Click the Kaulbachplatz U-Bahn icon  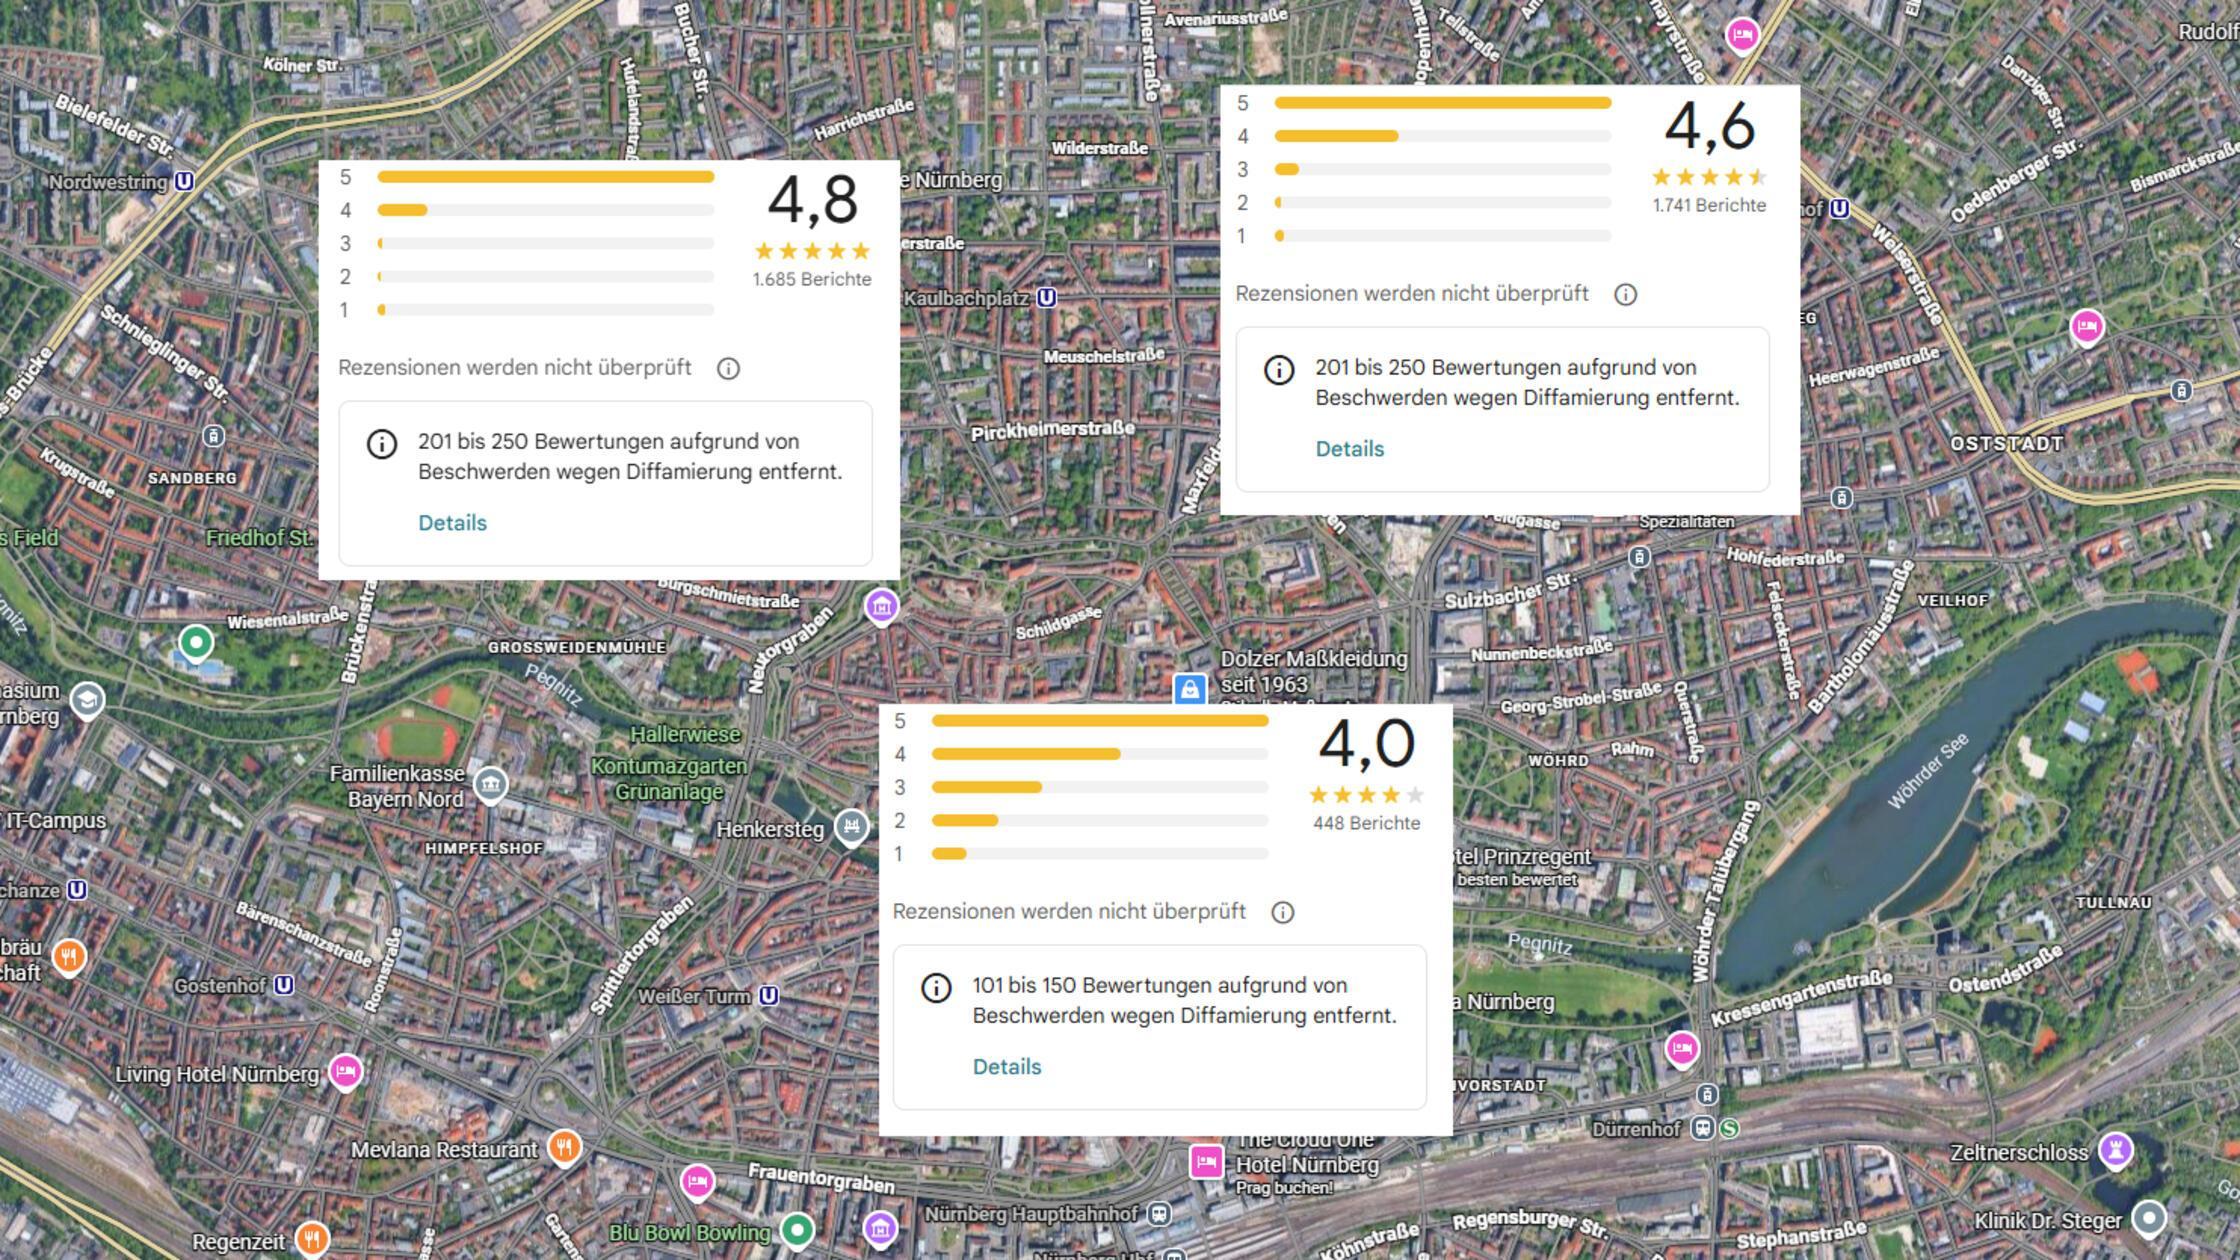click(1046, 298)
